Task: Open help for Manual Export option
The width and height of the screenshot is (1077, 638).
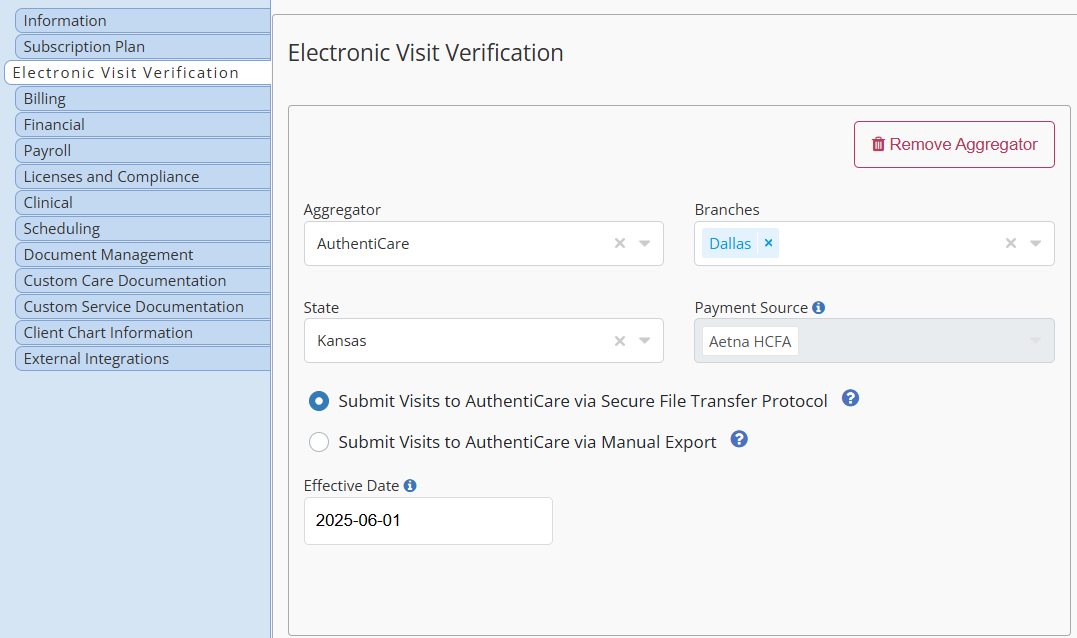Action: pyautogui.click(x=739, y=440)
